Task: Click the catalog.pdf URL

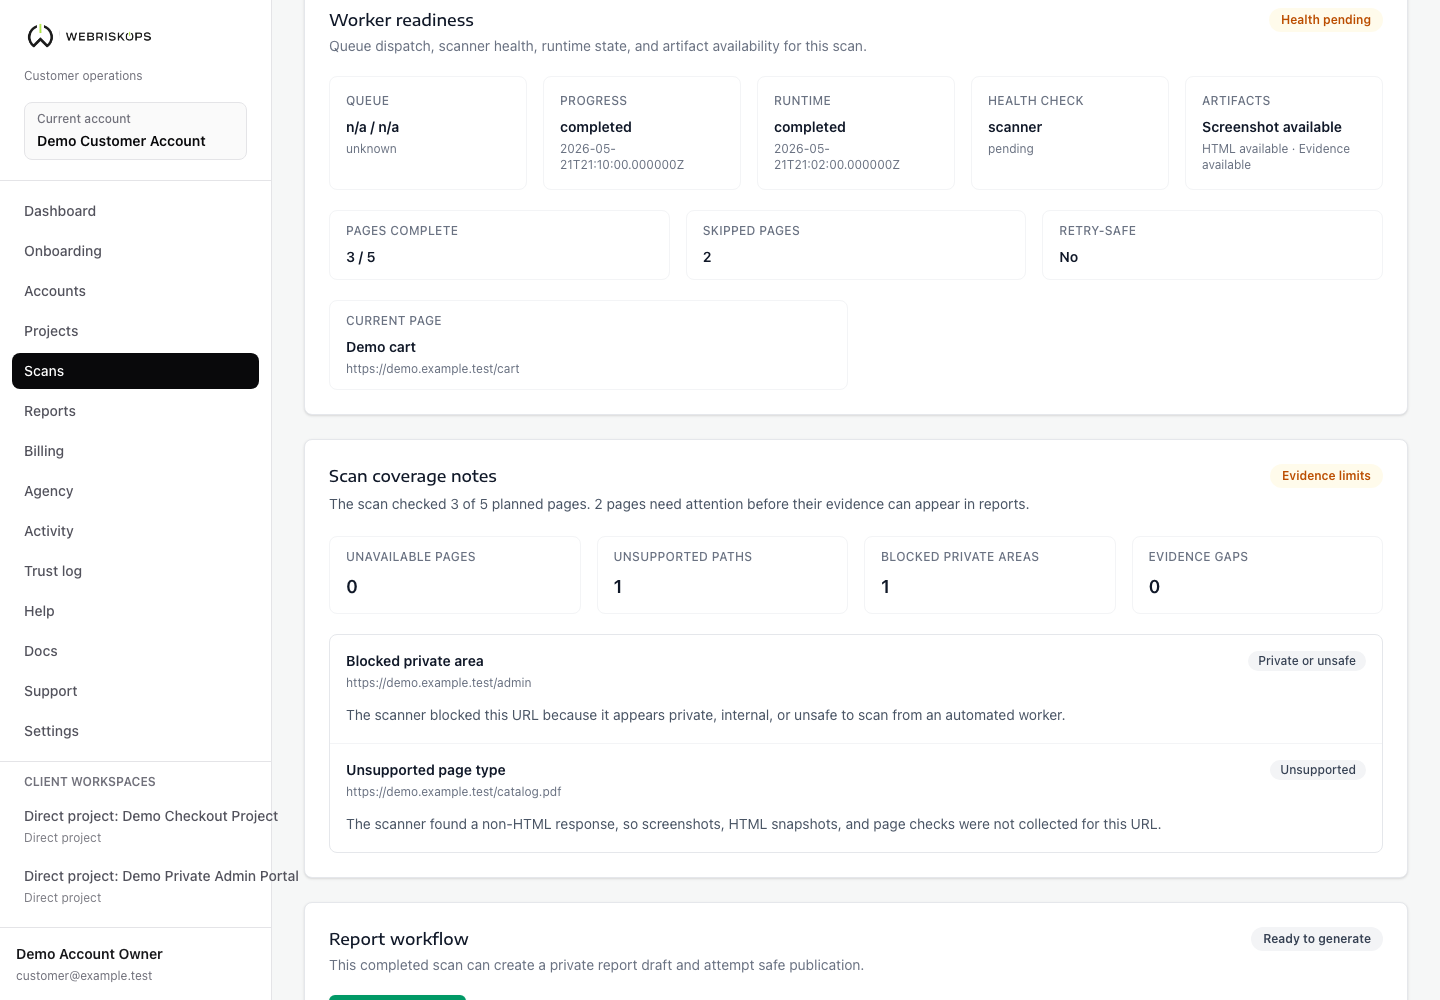Action: coord(454,792)
